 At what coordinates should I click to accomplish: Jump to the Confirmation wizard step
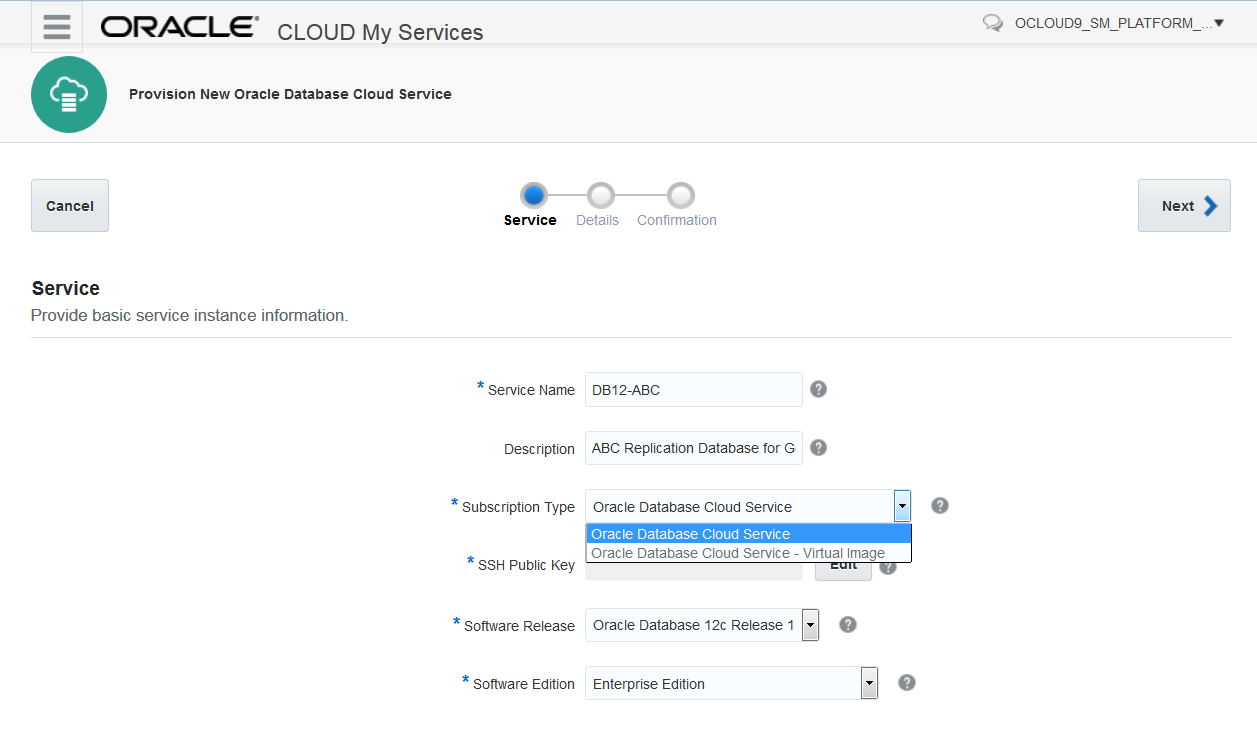[680, 195]
